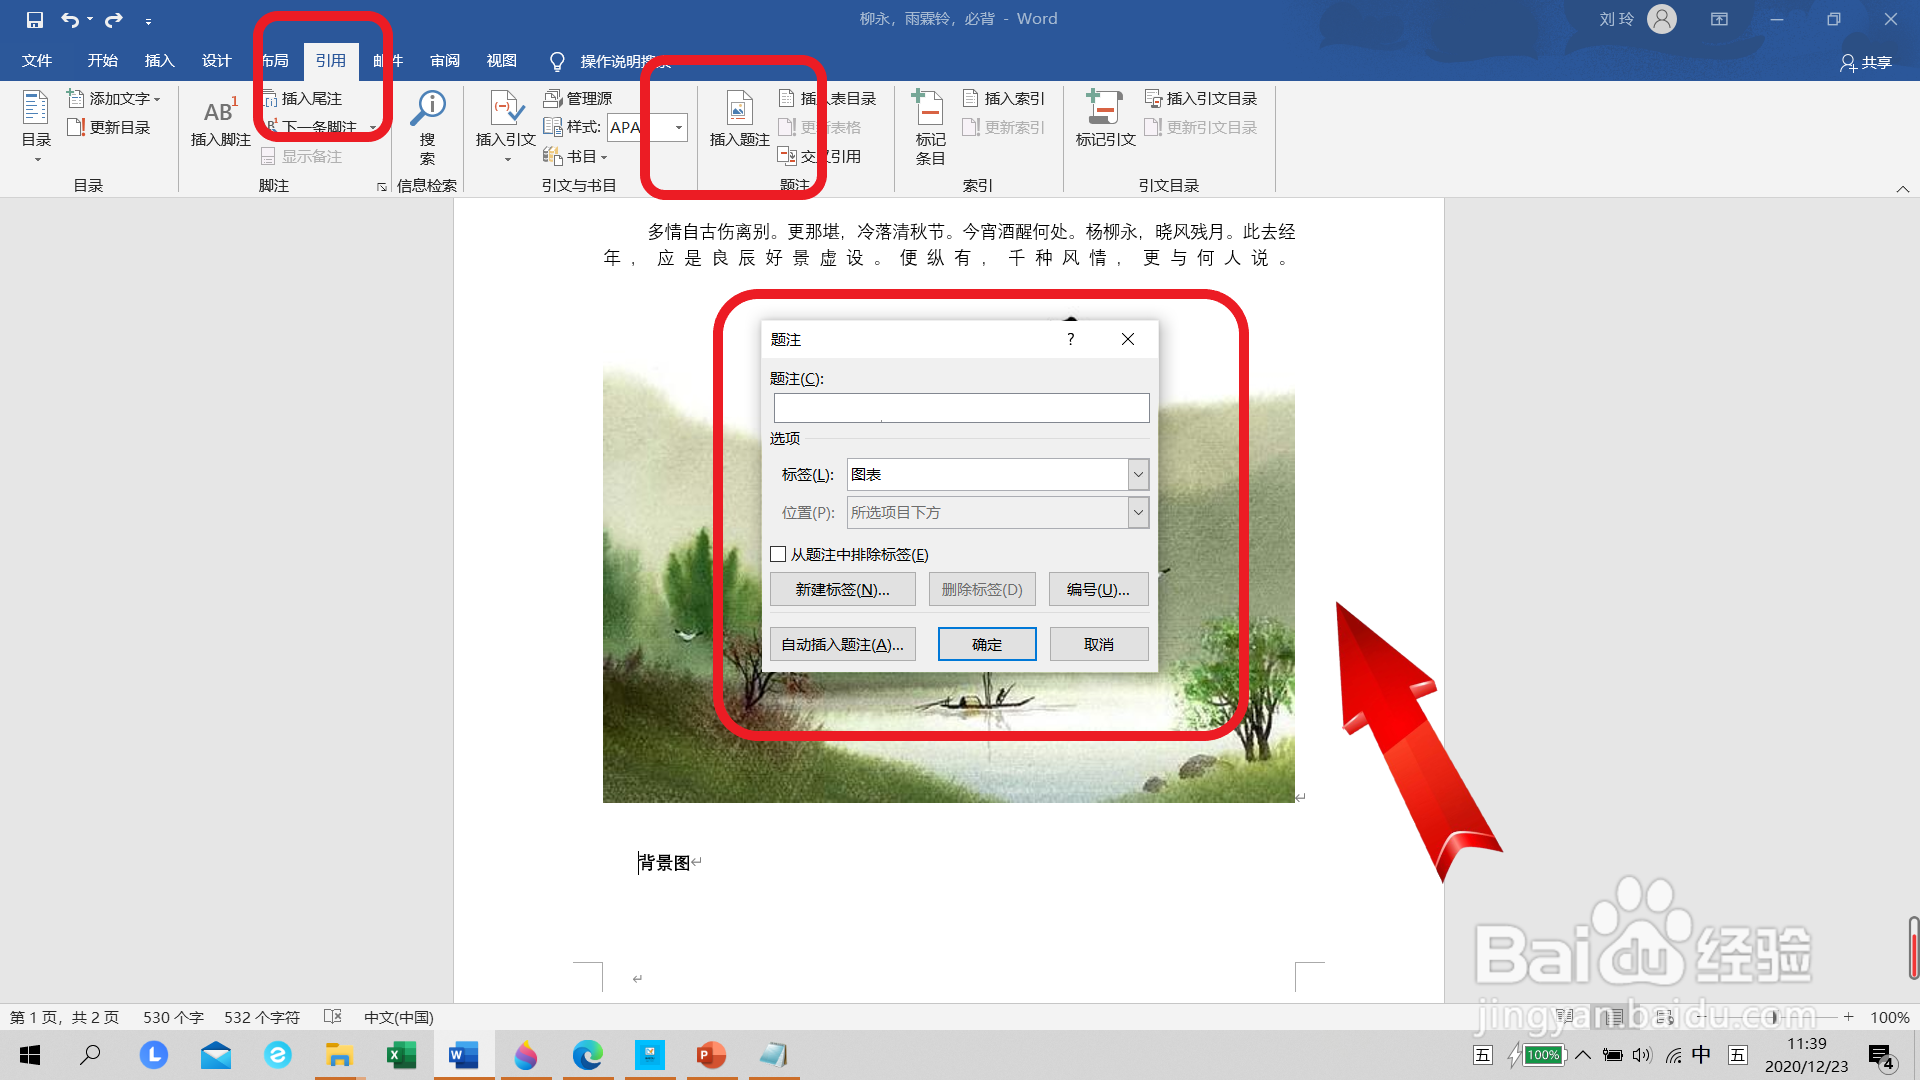Click Insert Table of Authorities (插入引文目录)
The image size is (1920, 1080).
coord(1201,98)
